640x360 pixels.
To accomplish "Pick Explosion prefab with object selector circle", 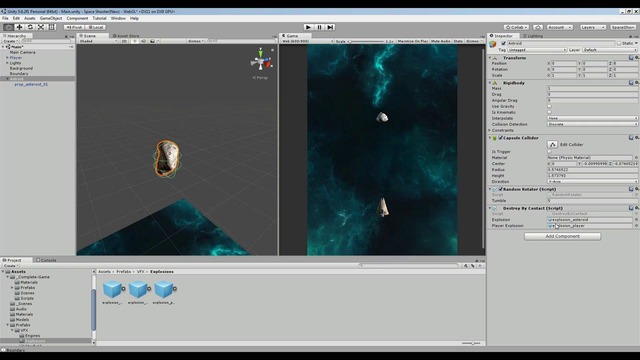I will coord(636,220).
